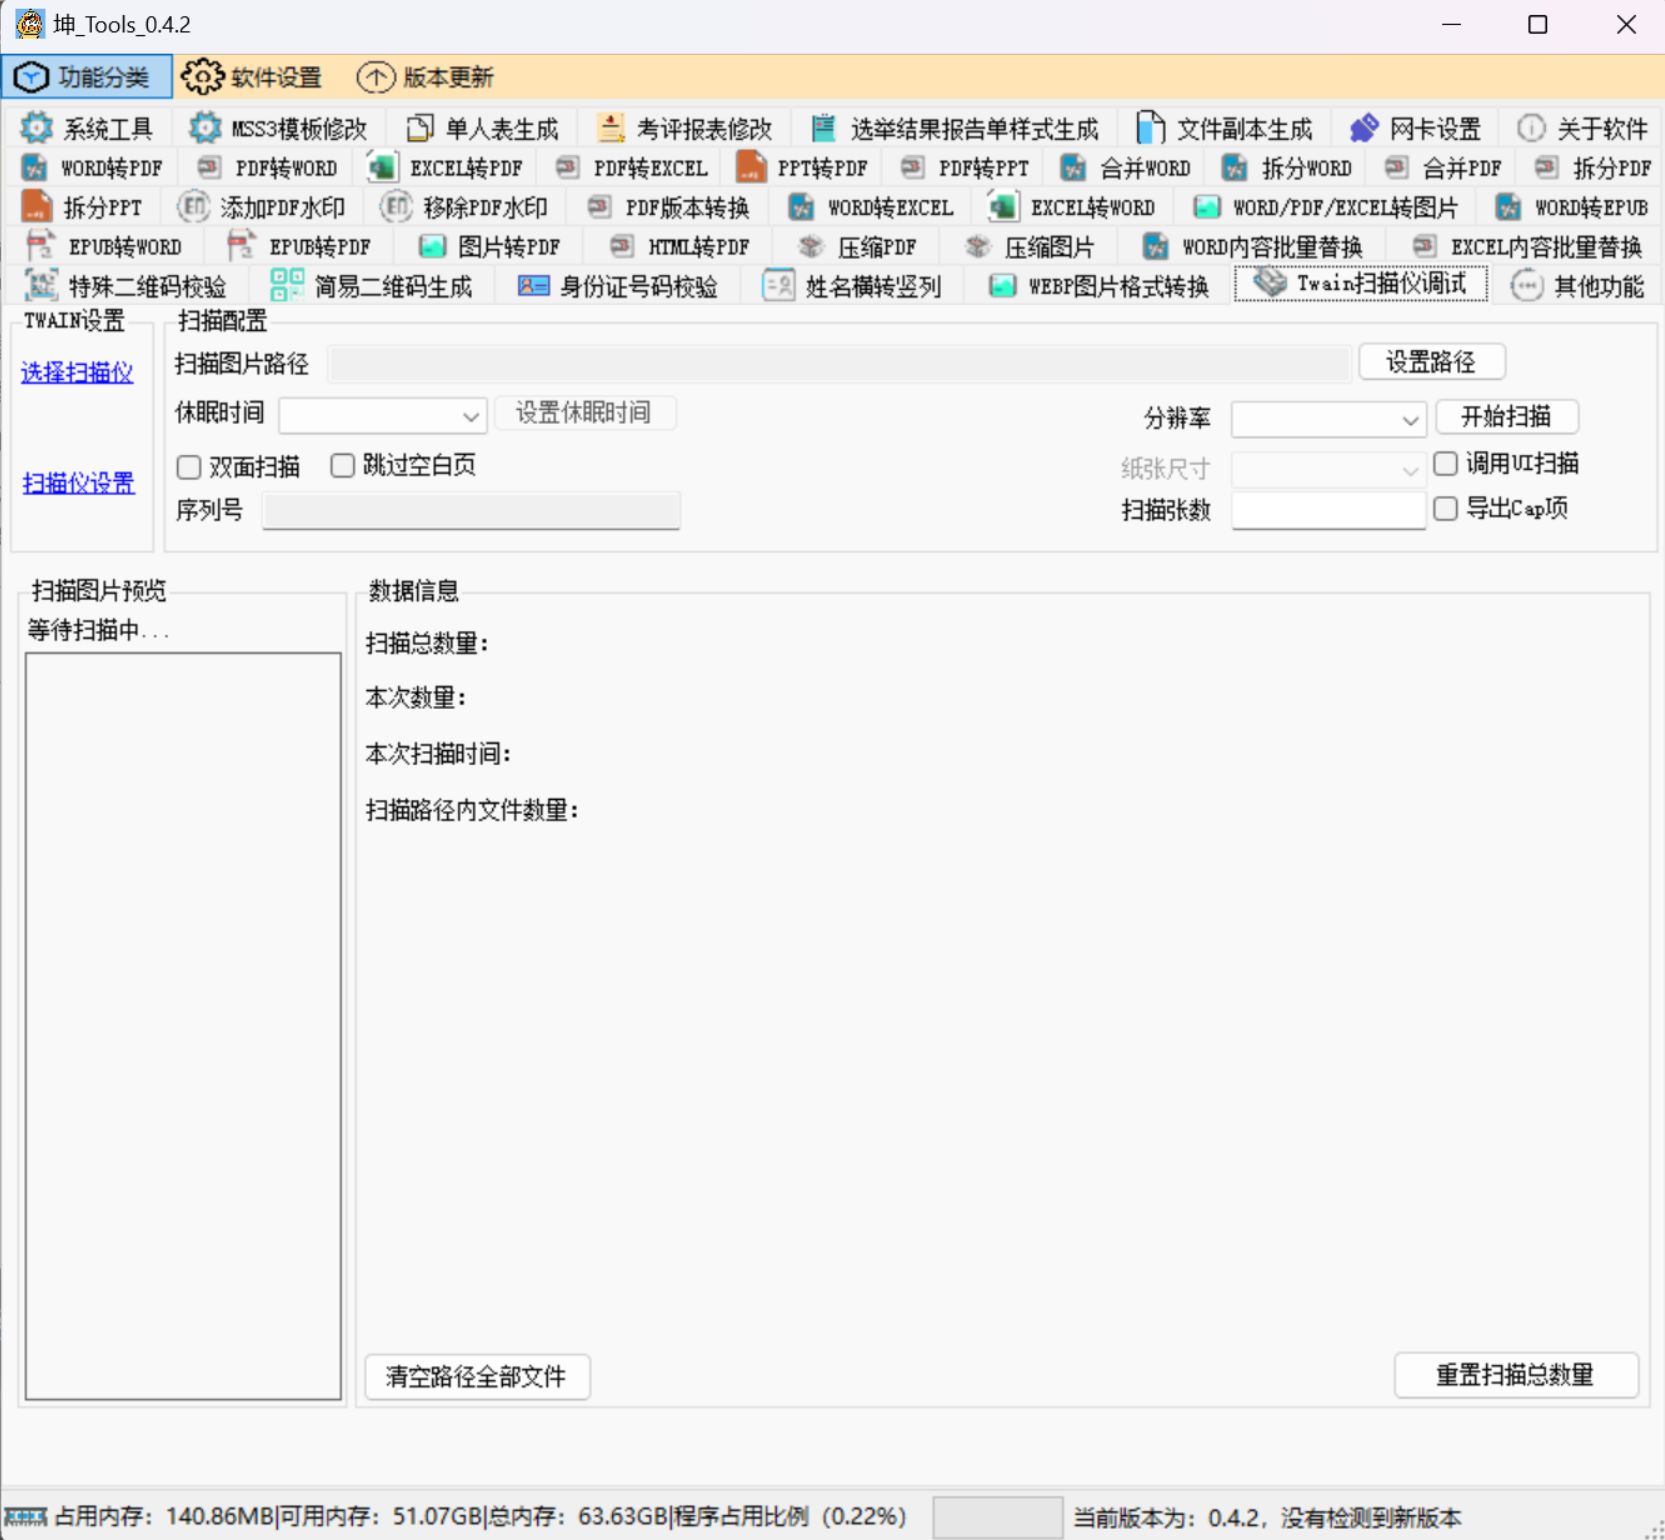Open HTML转PDF converter
Viewport: 1665px width, 1540px height.
[679, 246]
